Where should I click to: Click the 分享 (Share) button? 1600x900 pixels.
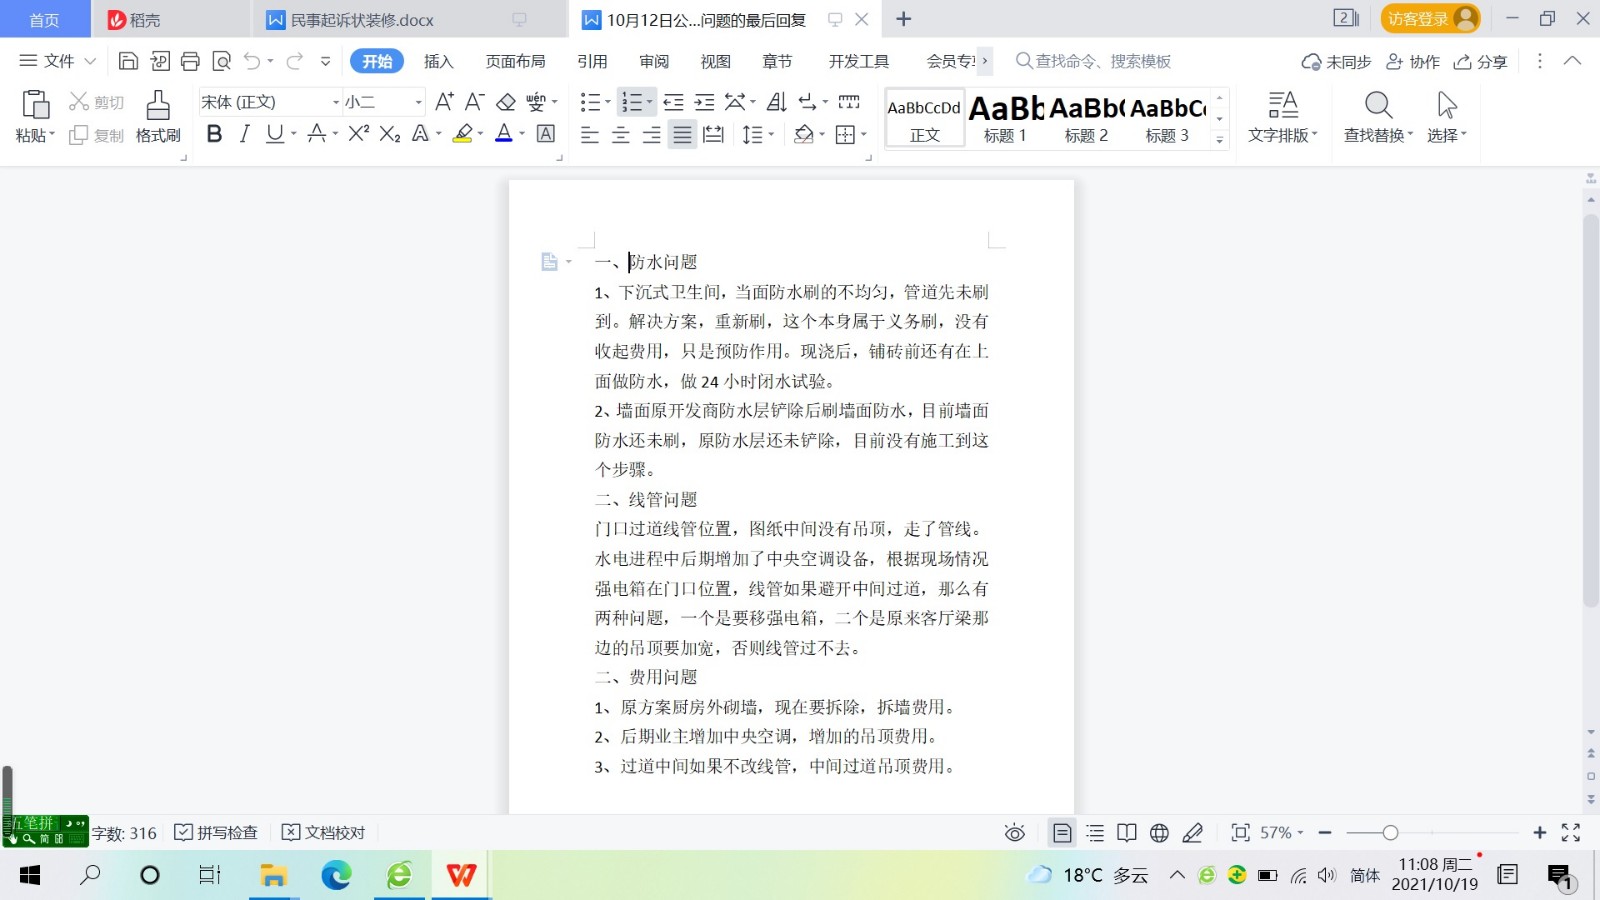coord(1481,62)
